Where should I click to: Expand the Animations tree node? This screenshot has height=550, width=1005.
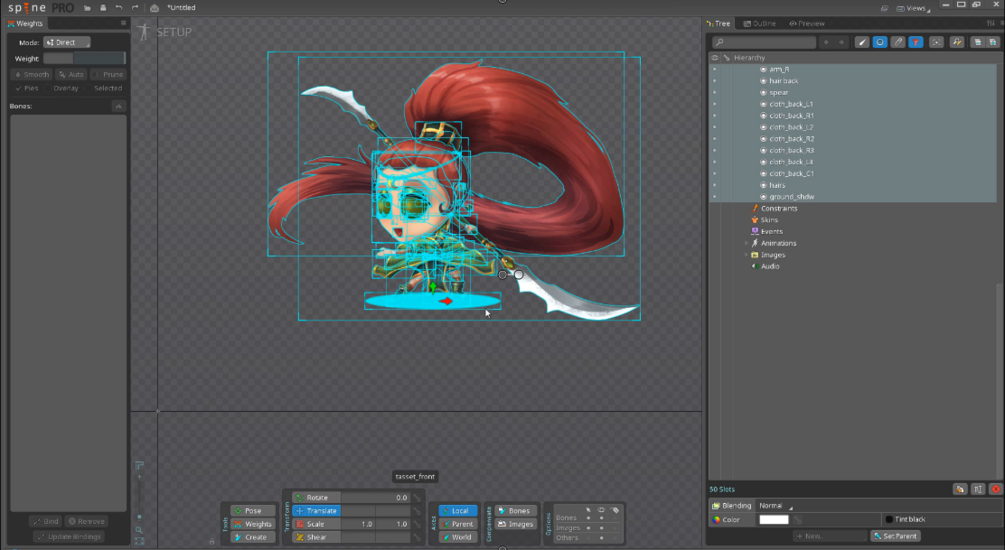click(746, 243)
